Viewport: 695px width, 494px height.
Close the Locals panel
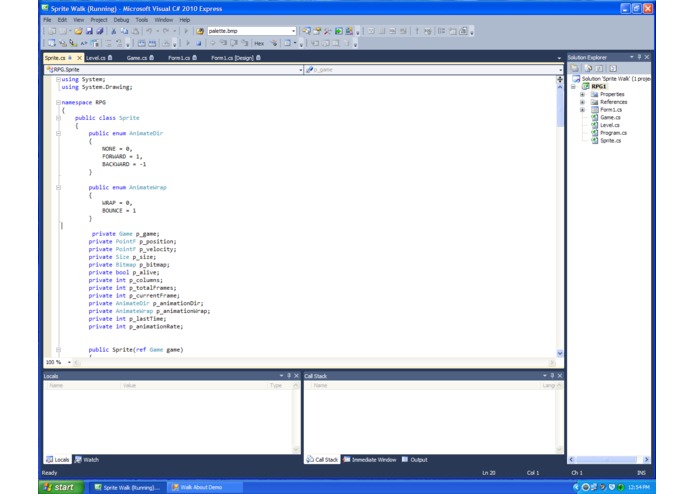coord(297,376)
